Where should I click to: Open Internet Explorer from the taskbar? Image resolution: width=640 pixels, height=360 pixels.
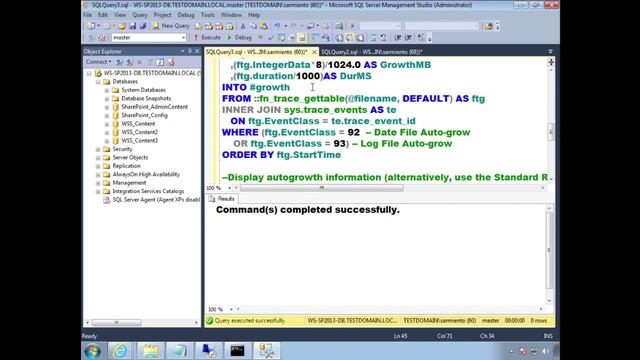pyautogui.click(x=120, y=351)
